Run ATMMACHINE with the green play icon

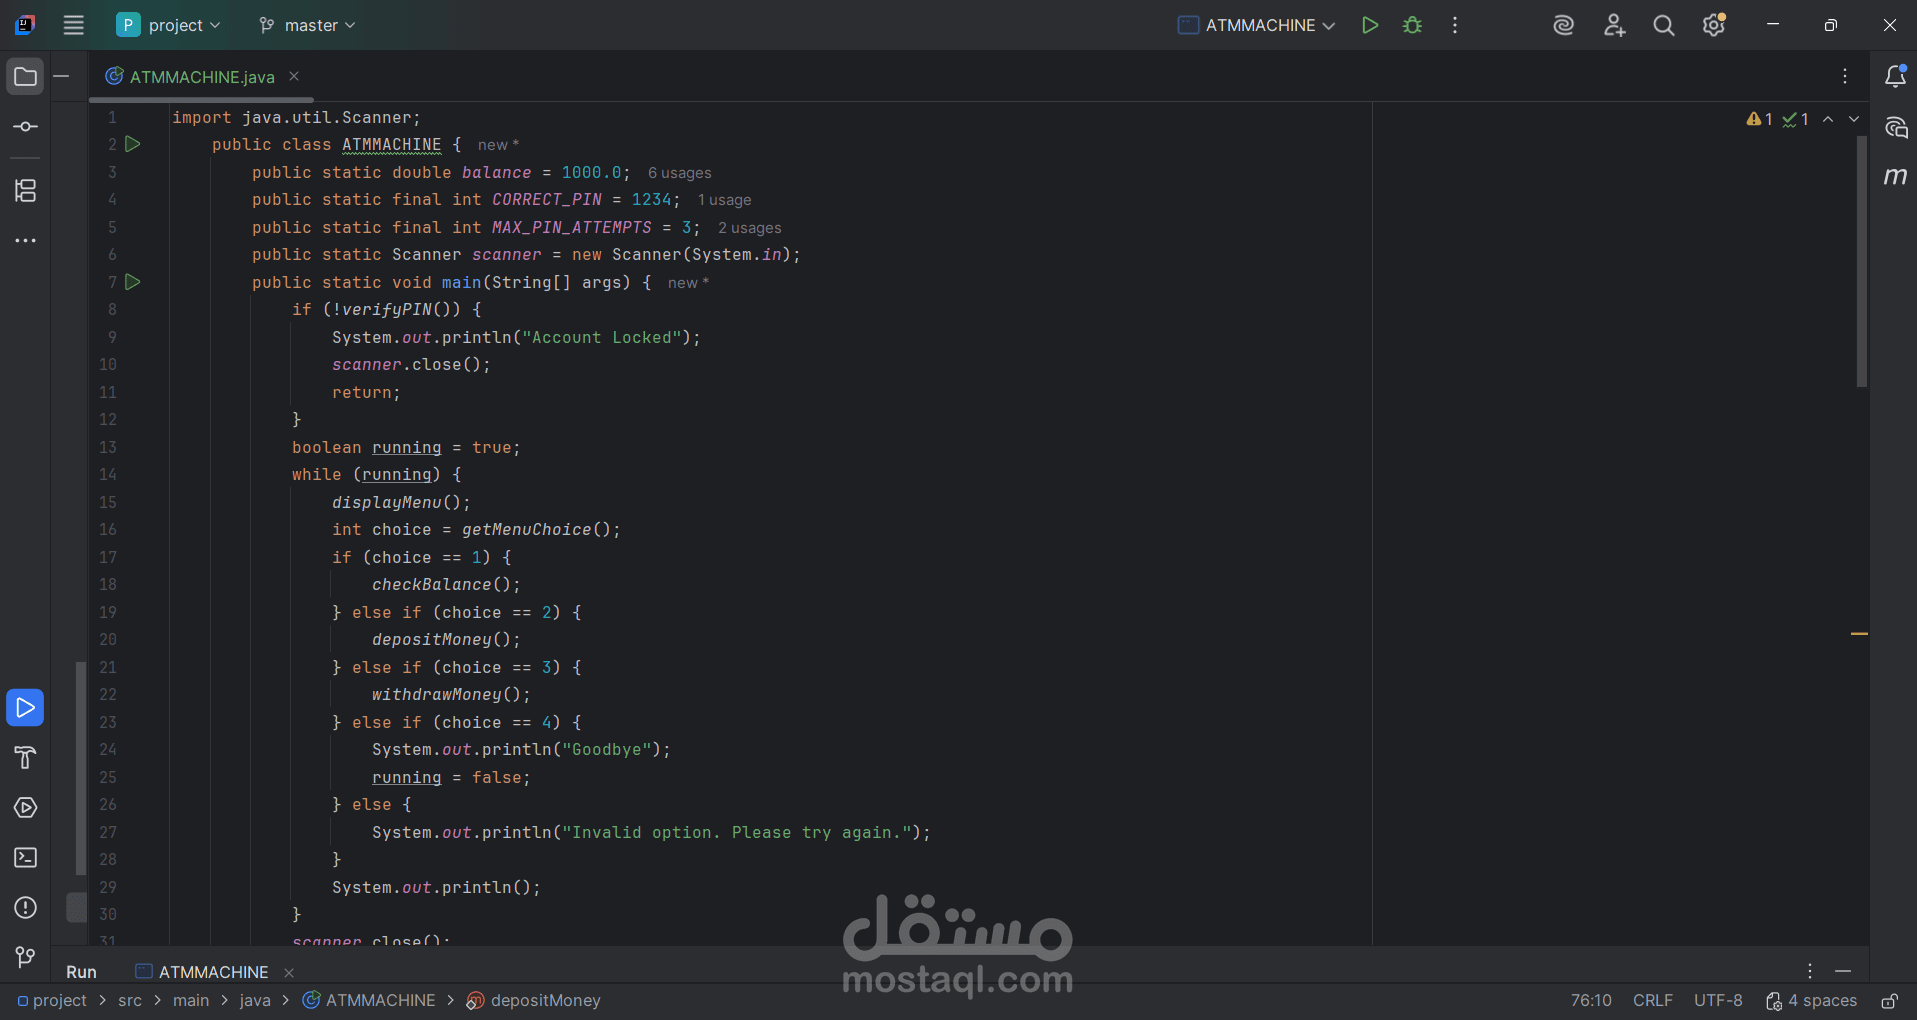tap(1370, 25)
